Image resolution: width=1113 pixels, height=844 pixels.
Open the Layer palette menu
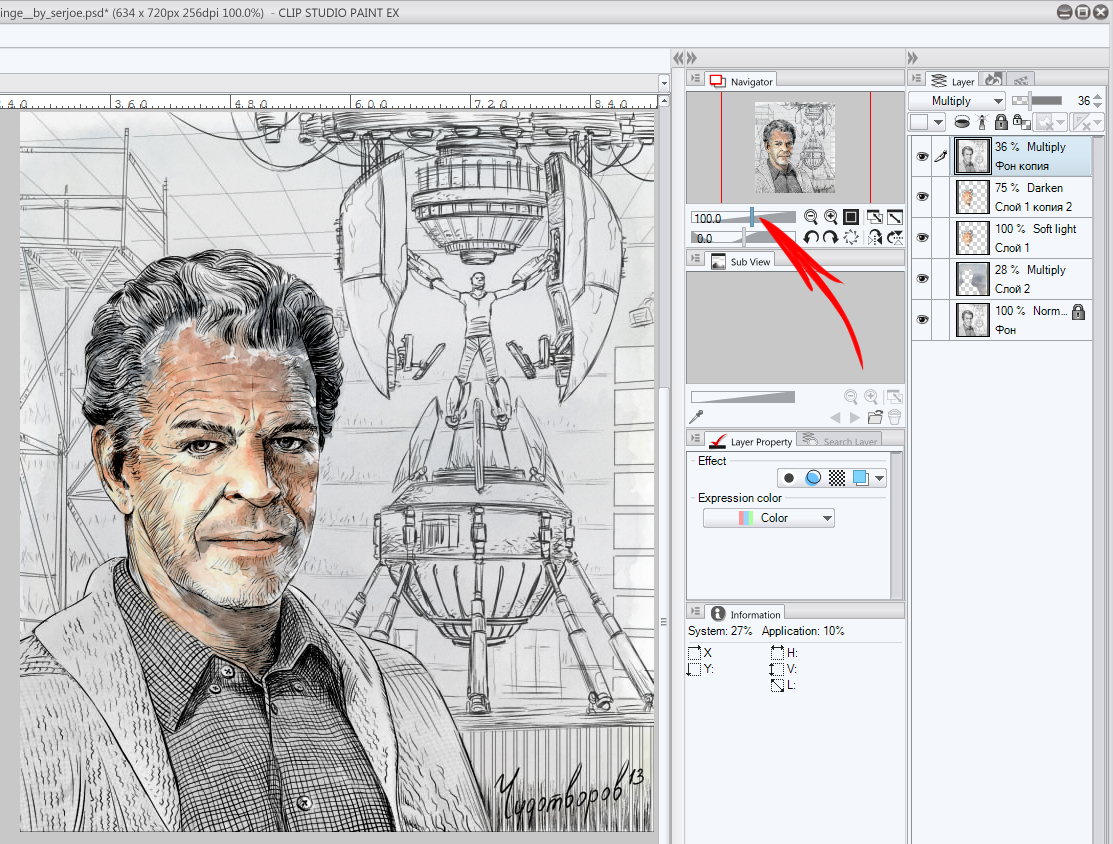pyautogui.click(x=916, y=79)
